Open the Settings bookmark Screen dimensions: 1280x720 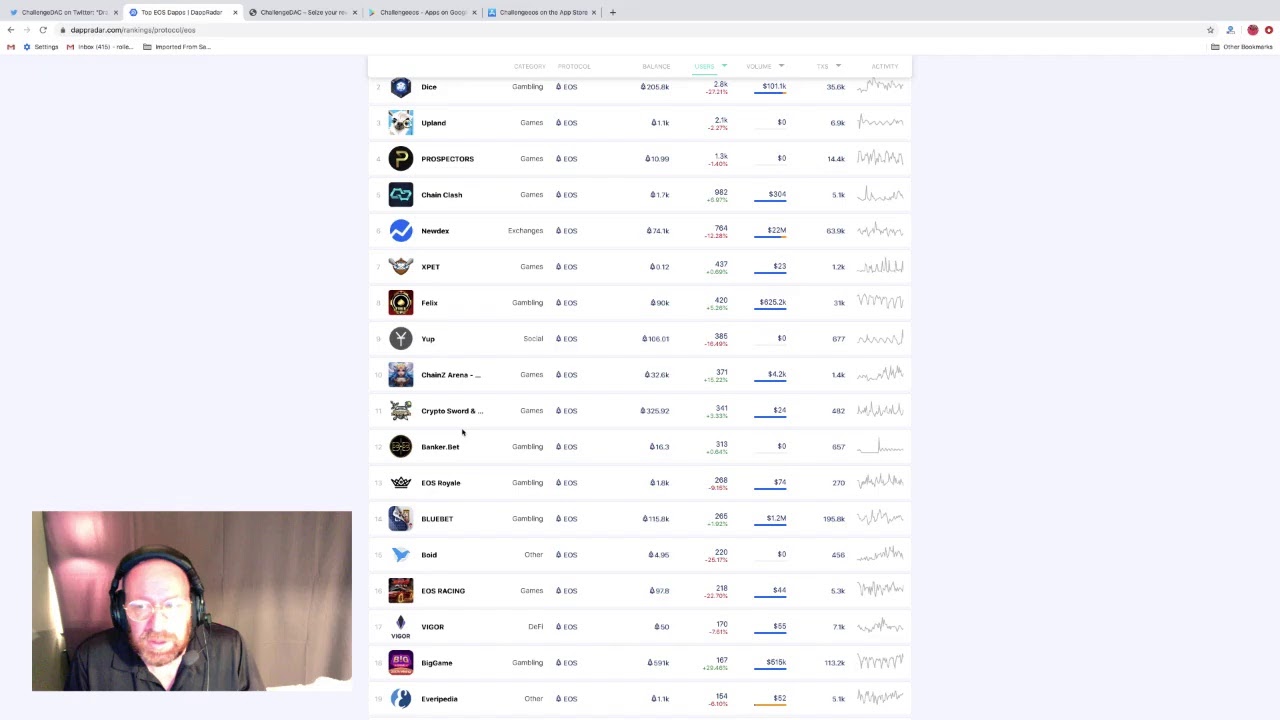(40, 47)
